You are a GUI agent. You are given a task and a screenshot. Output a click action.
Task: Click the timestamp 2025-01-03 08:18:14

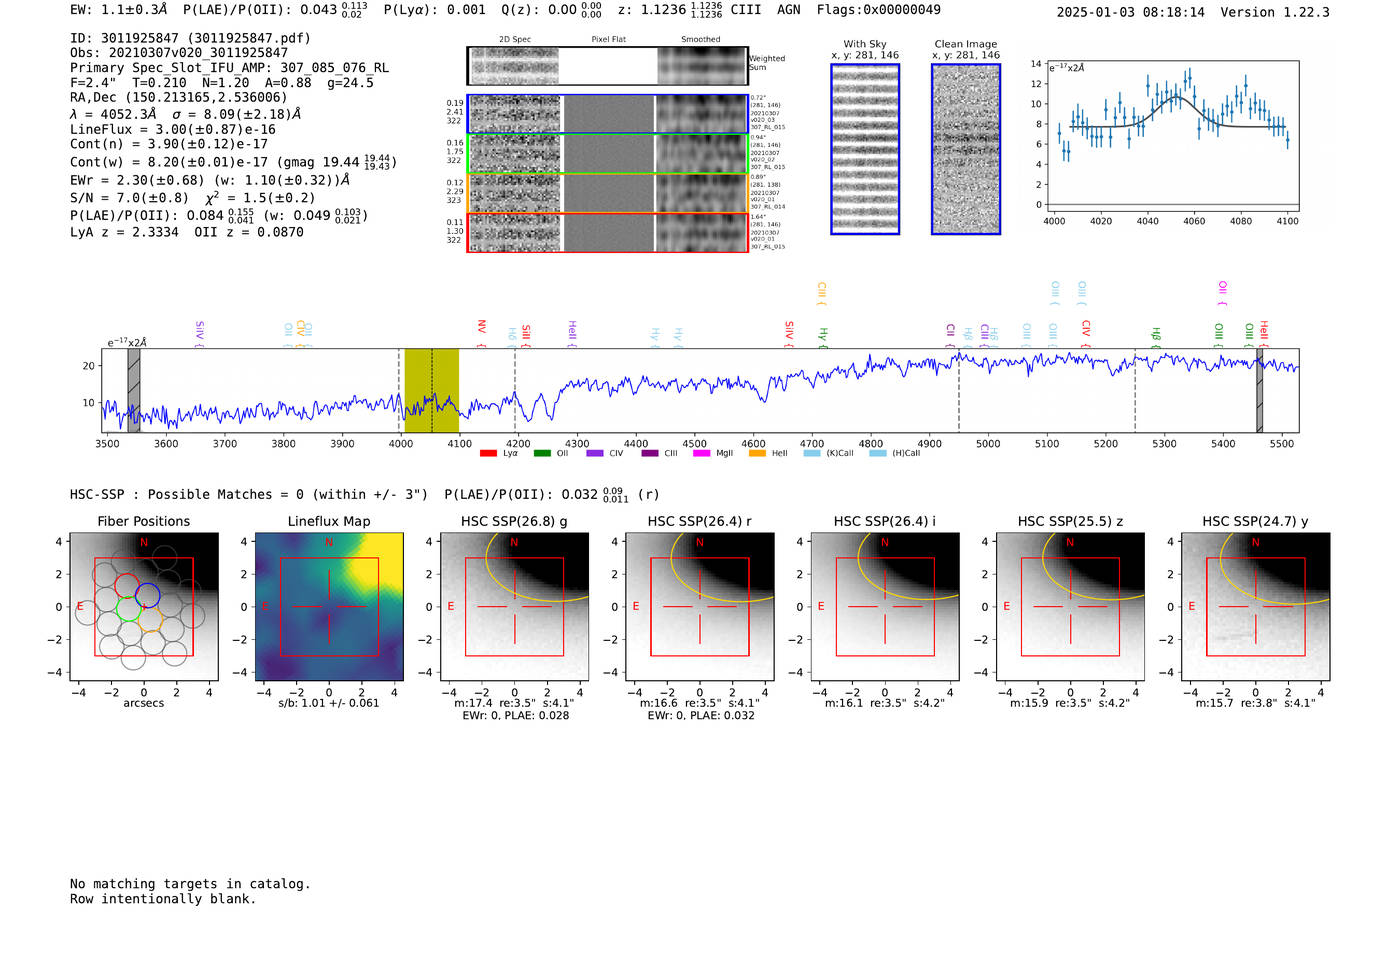(x=1131, y=12)
